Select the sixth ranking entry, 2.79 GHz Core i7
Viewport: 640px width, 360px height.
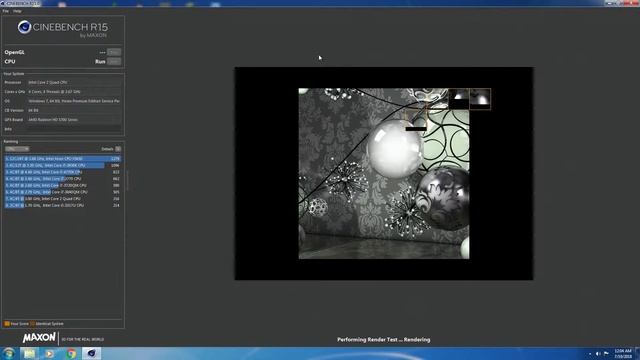click(x=63, y=192)
